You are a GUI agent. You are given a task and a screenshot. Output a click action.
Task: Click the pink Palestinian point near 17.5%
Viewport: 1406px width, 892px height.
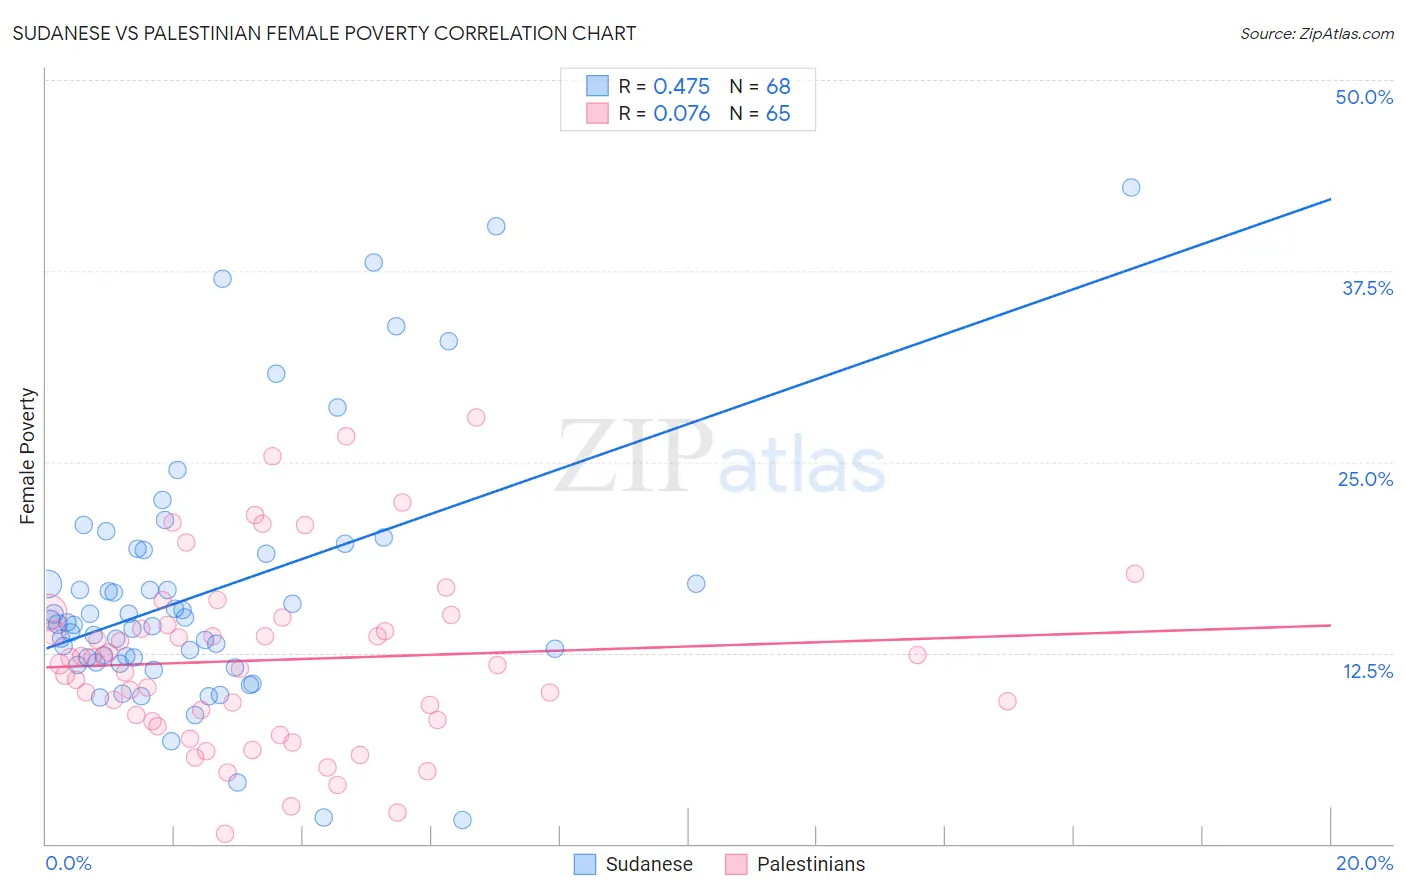[1135, 573]
